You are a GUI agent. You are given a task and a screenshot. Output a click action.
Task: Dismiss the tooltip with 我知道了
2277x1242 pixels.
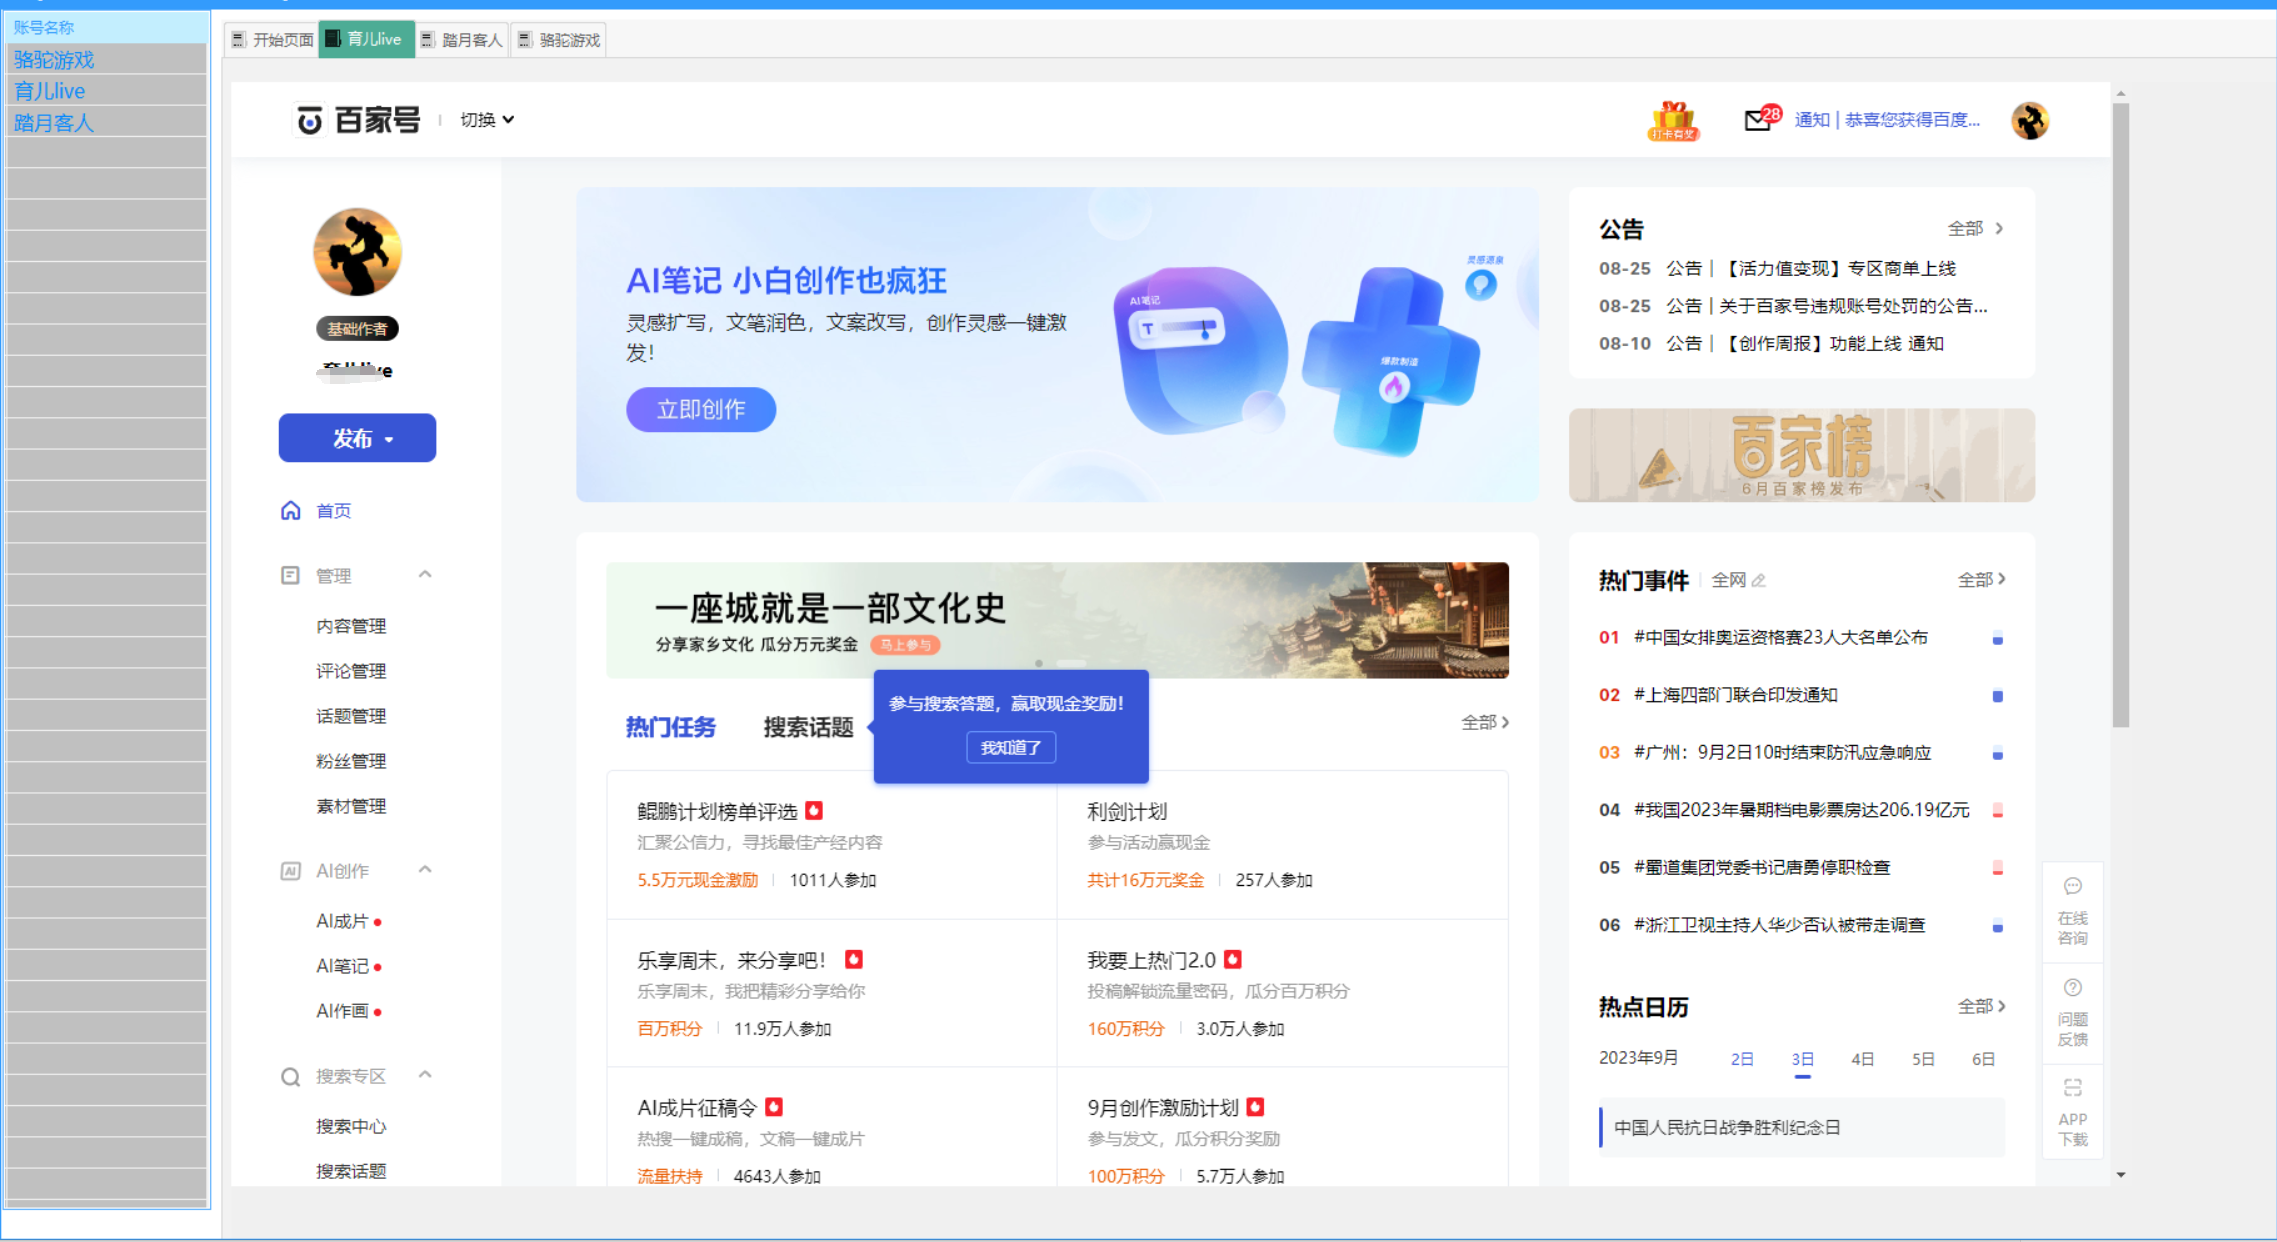point(1011,747)
